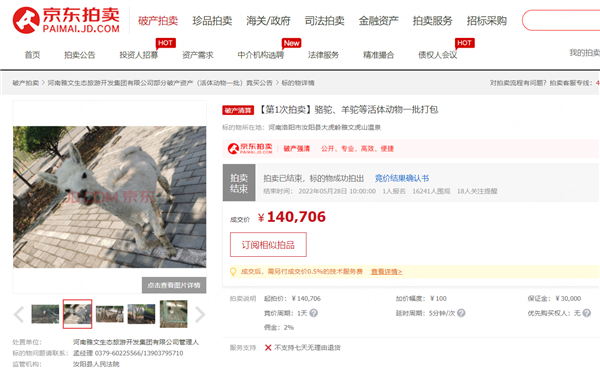Open 债权人会议 menu item
The image size is (600, 373).
(438, 55)
